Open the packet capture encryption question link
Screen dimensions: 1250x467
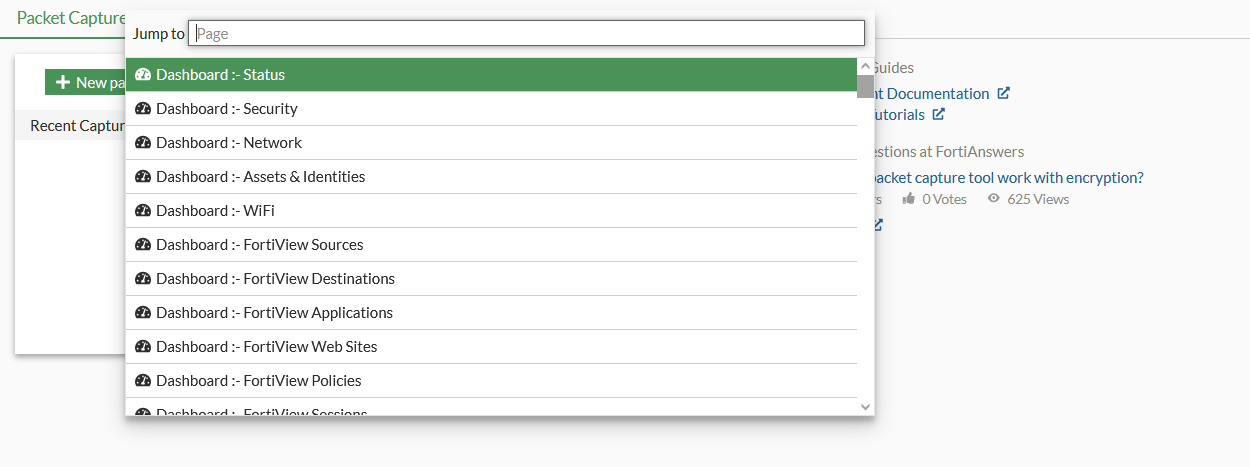[1007, 177]
